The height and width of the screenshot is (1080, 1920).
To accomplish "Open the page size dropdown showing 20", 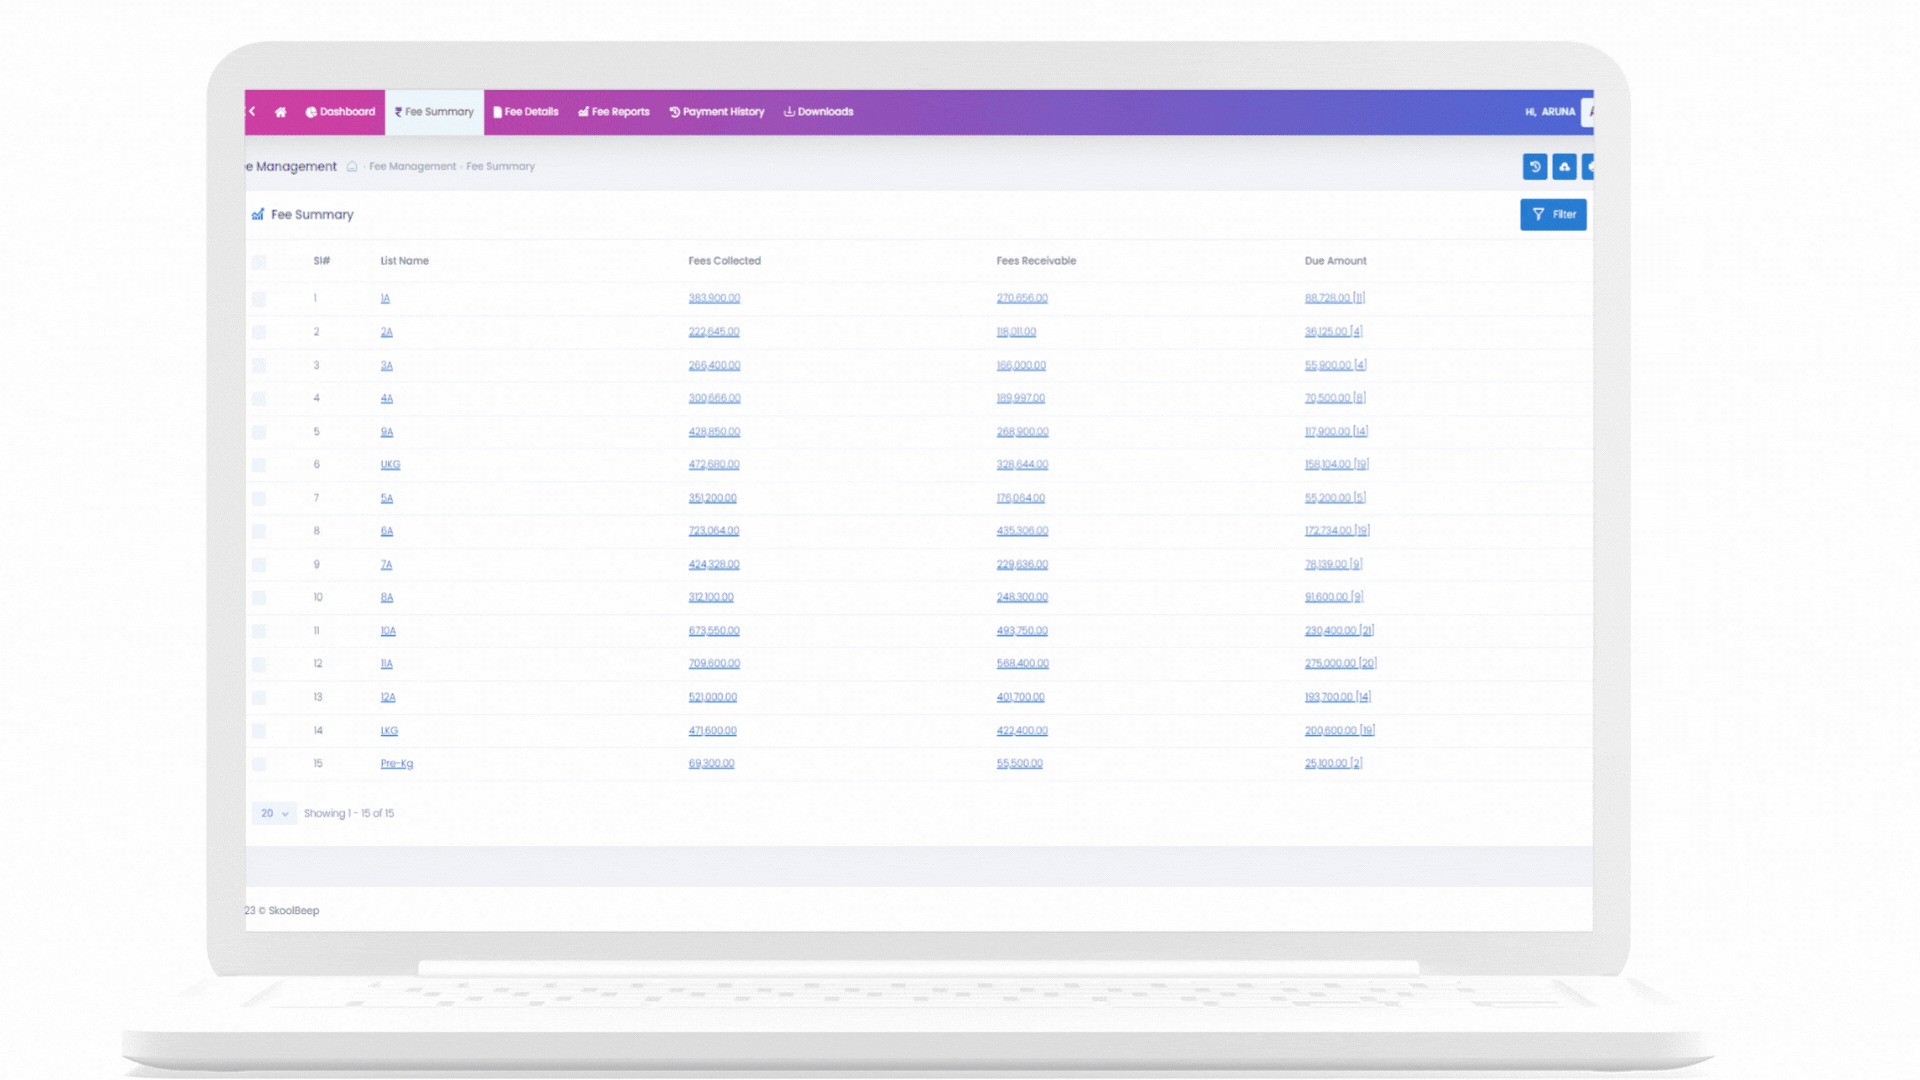I will 274,814.
